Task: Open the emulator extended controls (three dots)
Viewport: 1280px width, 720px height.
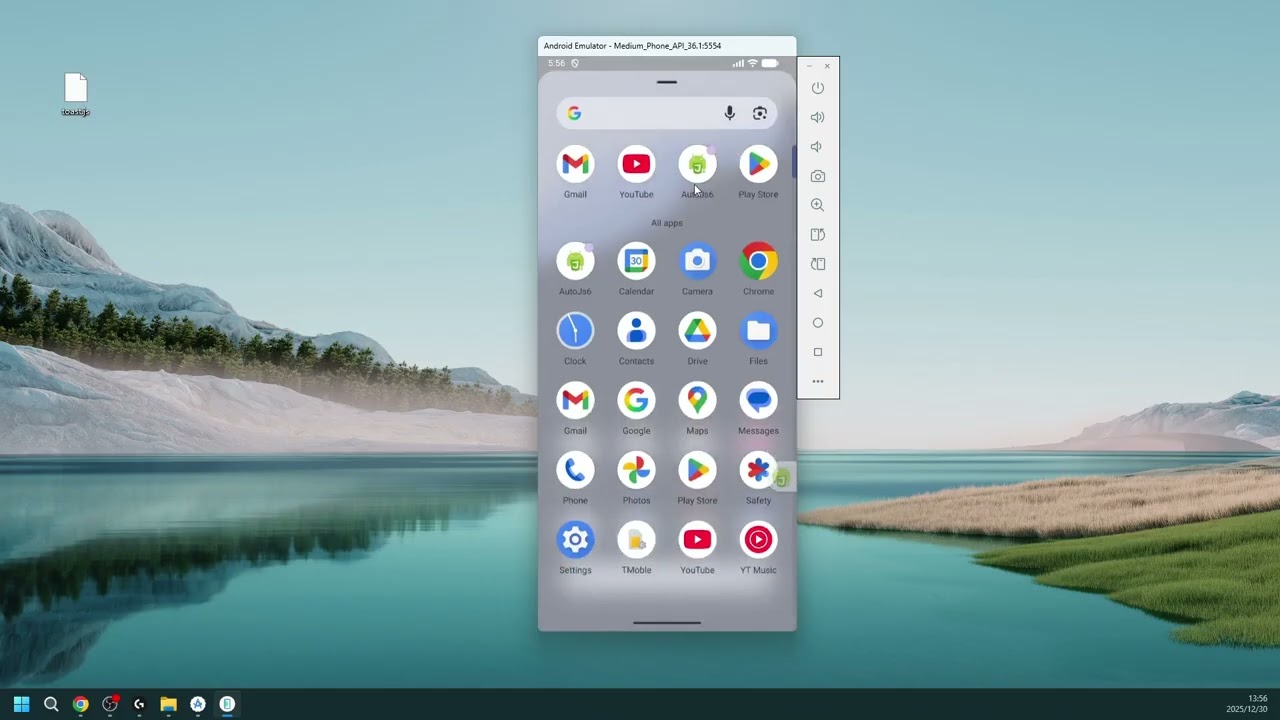Action: coord(817,381)
